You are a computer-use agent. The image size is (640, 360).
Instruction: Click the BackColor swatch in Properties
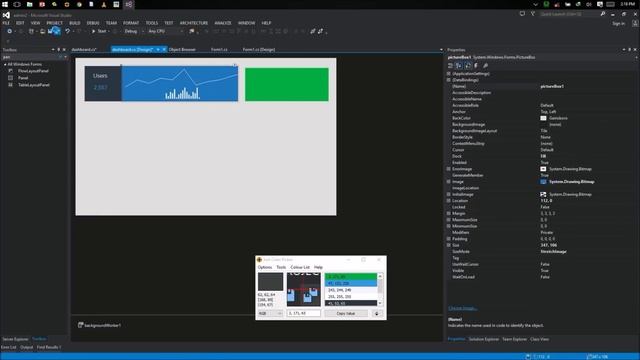[x=543, y=118]
